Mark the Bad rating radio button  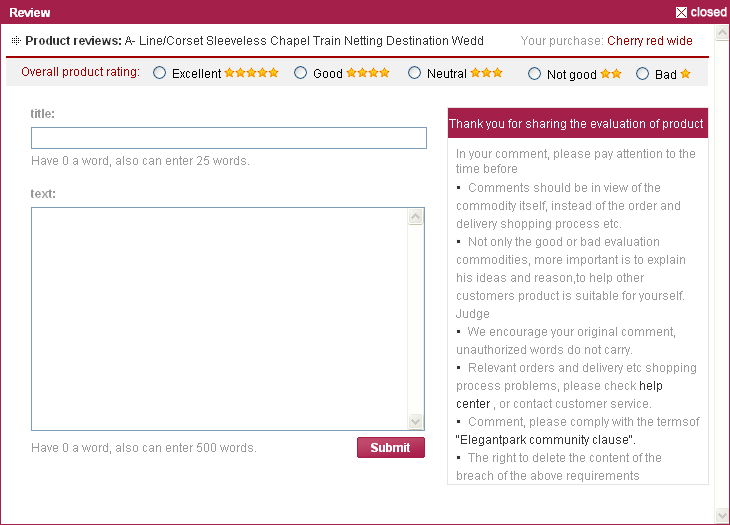pyautogui.click(x=642, y=74)
